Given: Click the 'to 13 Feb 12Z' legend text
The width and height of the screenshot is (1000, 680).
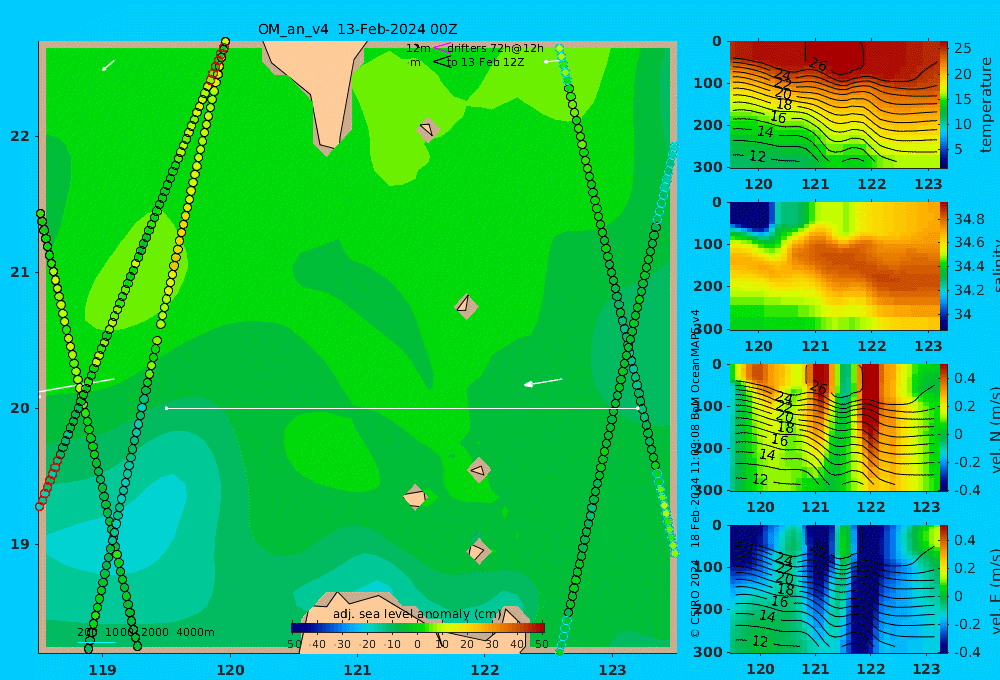Looking at the screenshot, I should pos(485,62).
